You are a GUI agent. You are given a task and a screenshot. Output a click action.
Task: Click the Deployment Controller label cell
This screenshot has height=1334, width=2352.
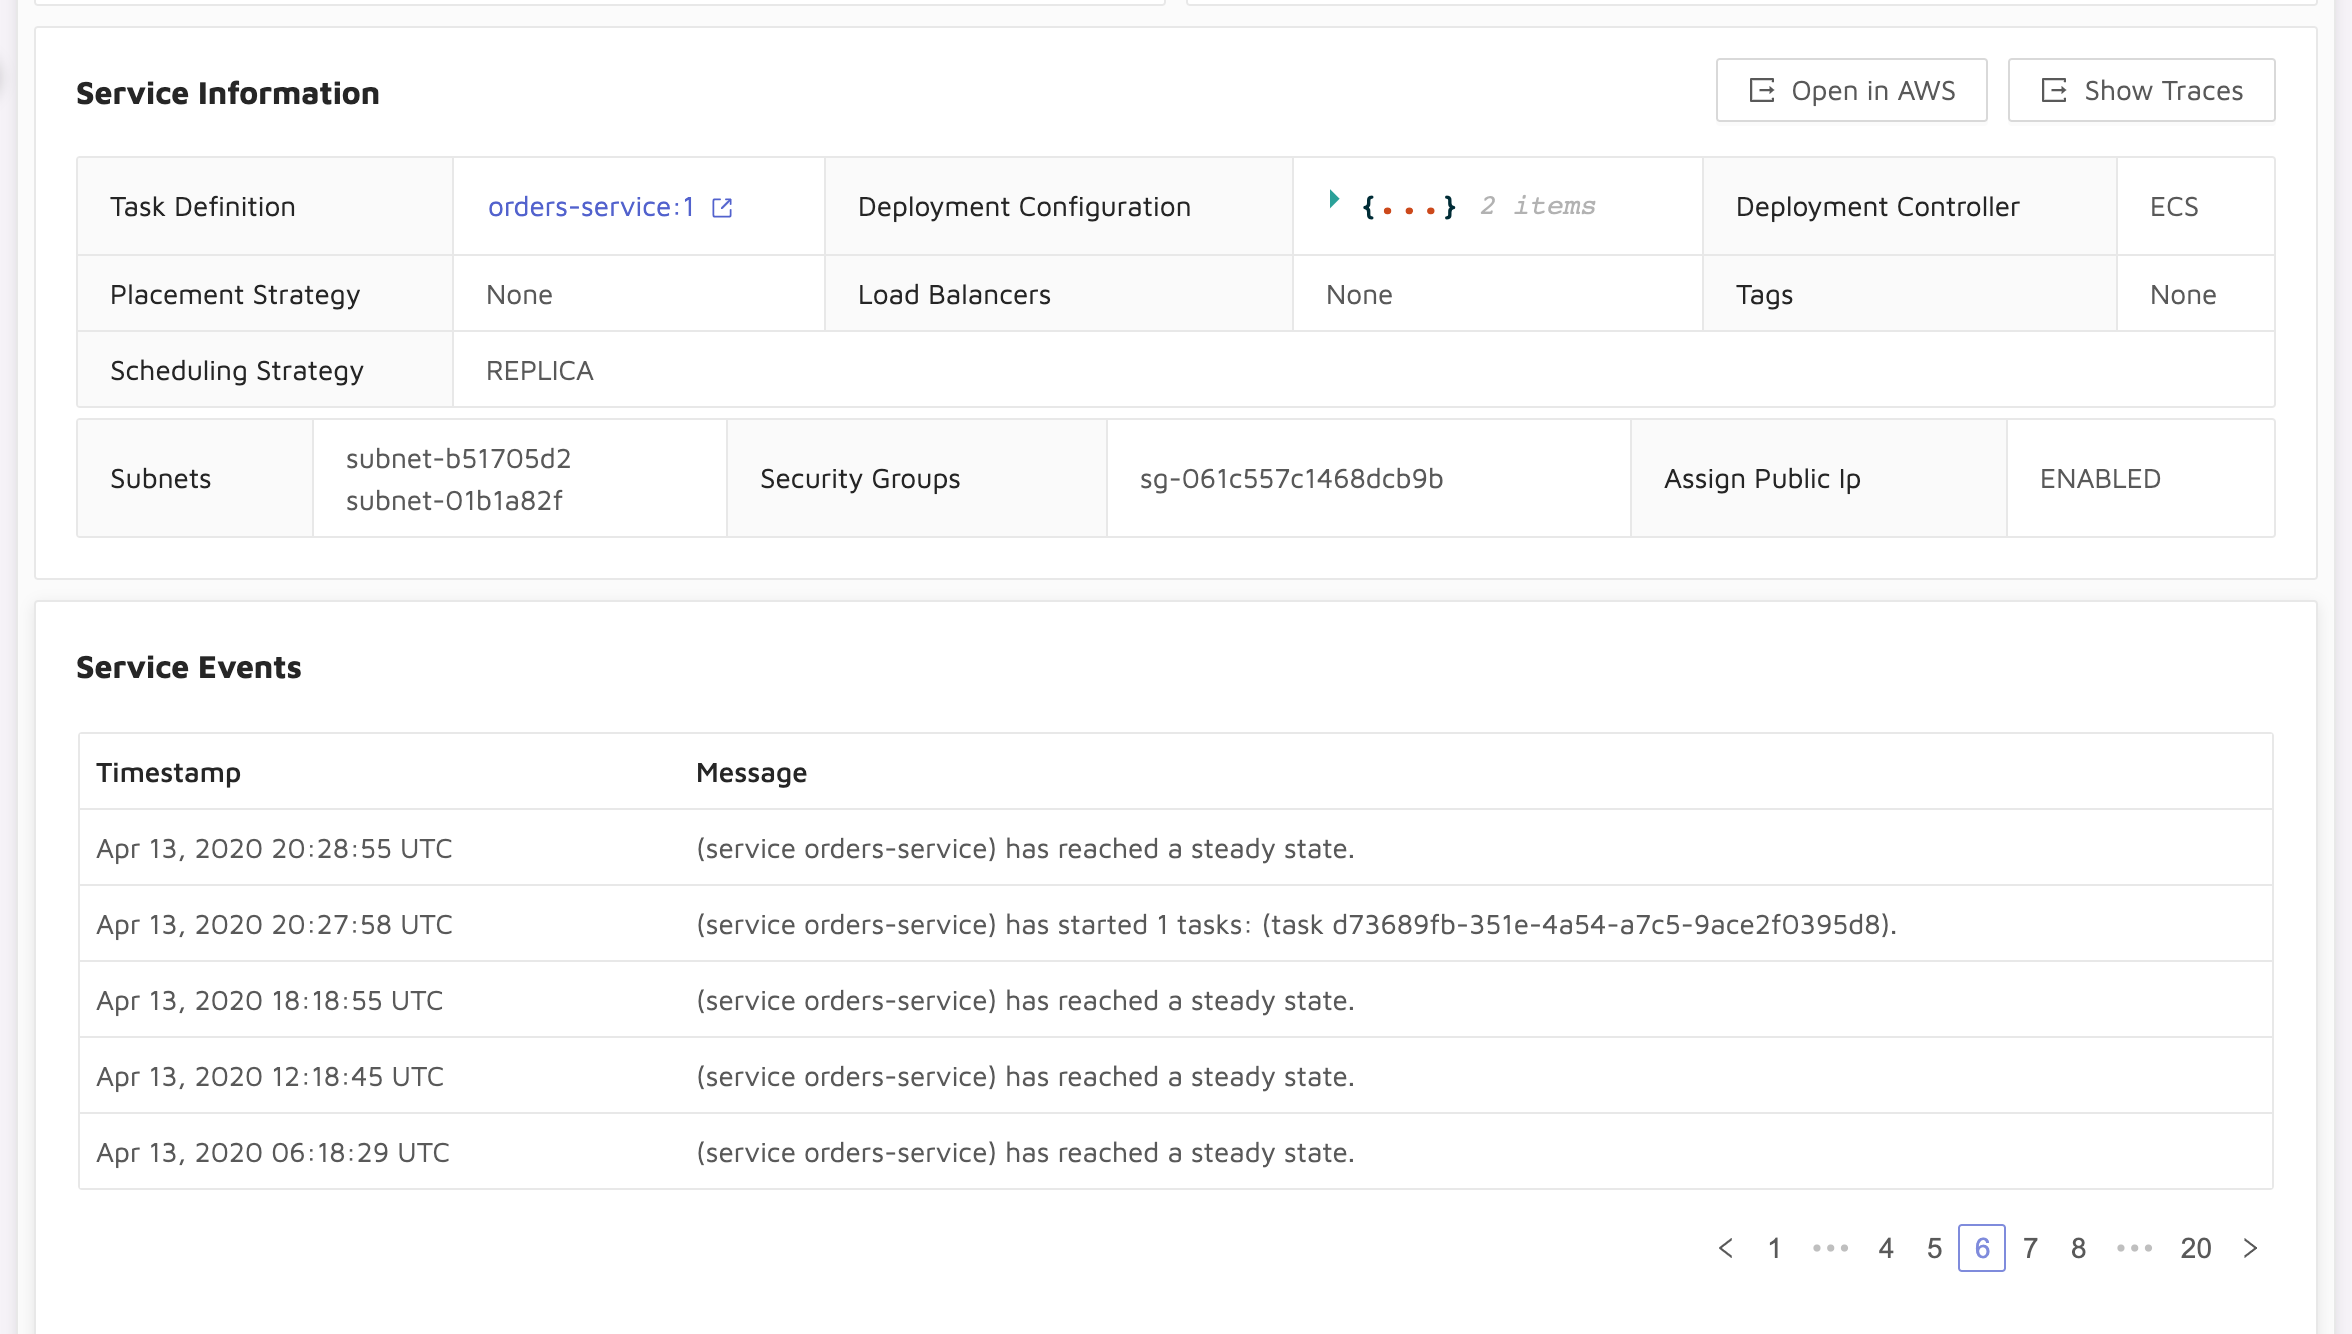click(1910, 207)
